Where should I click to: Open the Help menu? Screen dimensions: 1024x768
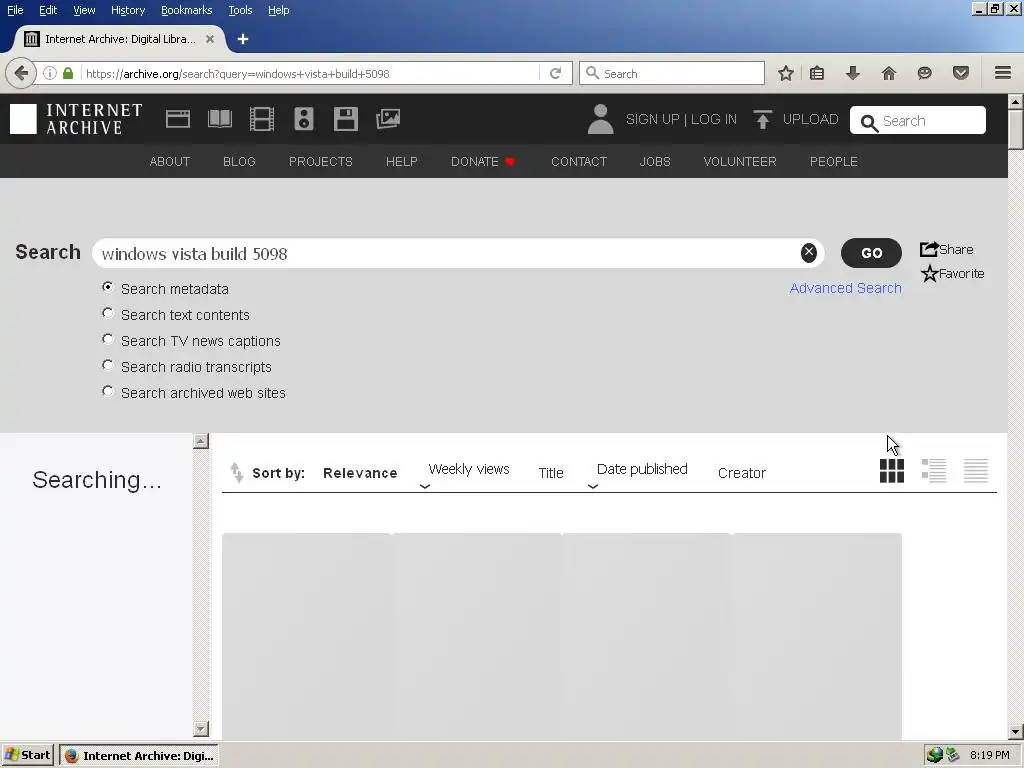coord(279,10)
